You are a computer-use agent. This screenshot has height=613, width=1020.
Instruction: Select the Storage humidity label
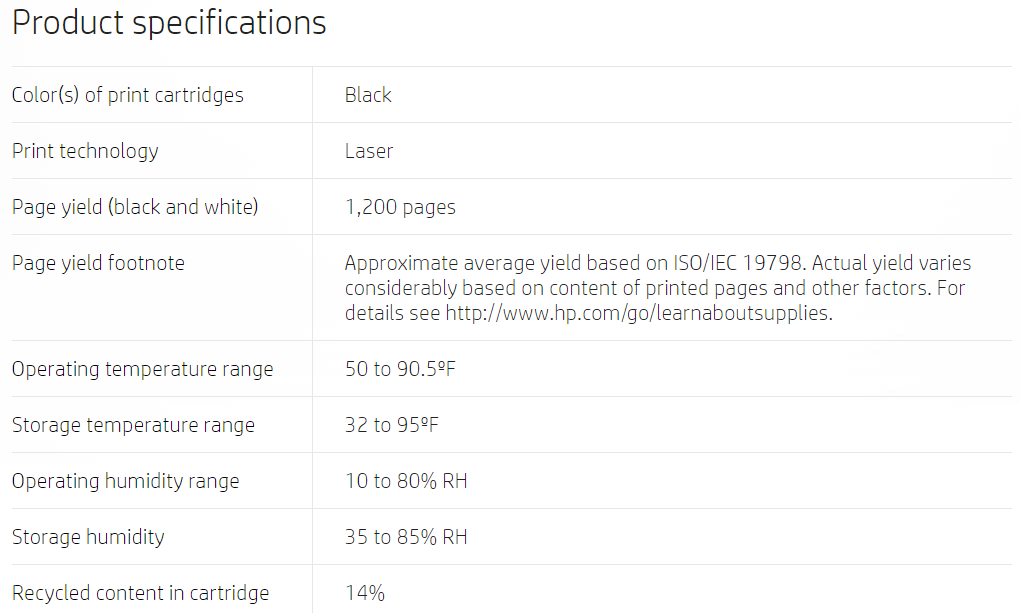pos(88,537)
